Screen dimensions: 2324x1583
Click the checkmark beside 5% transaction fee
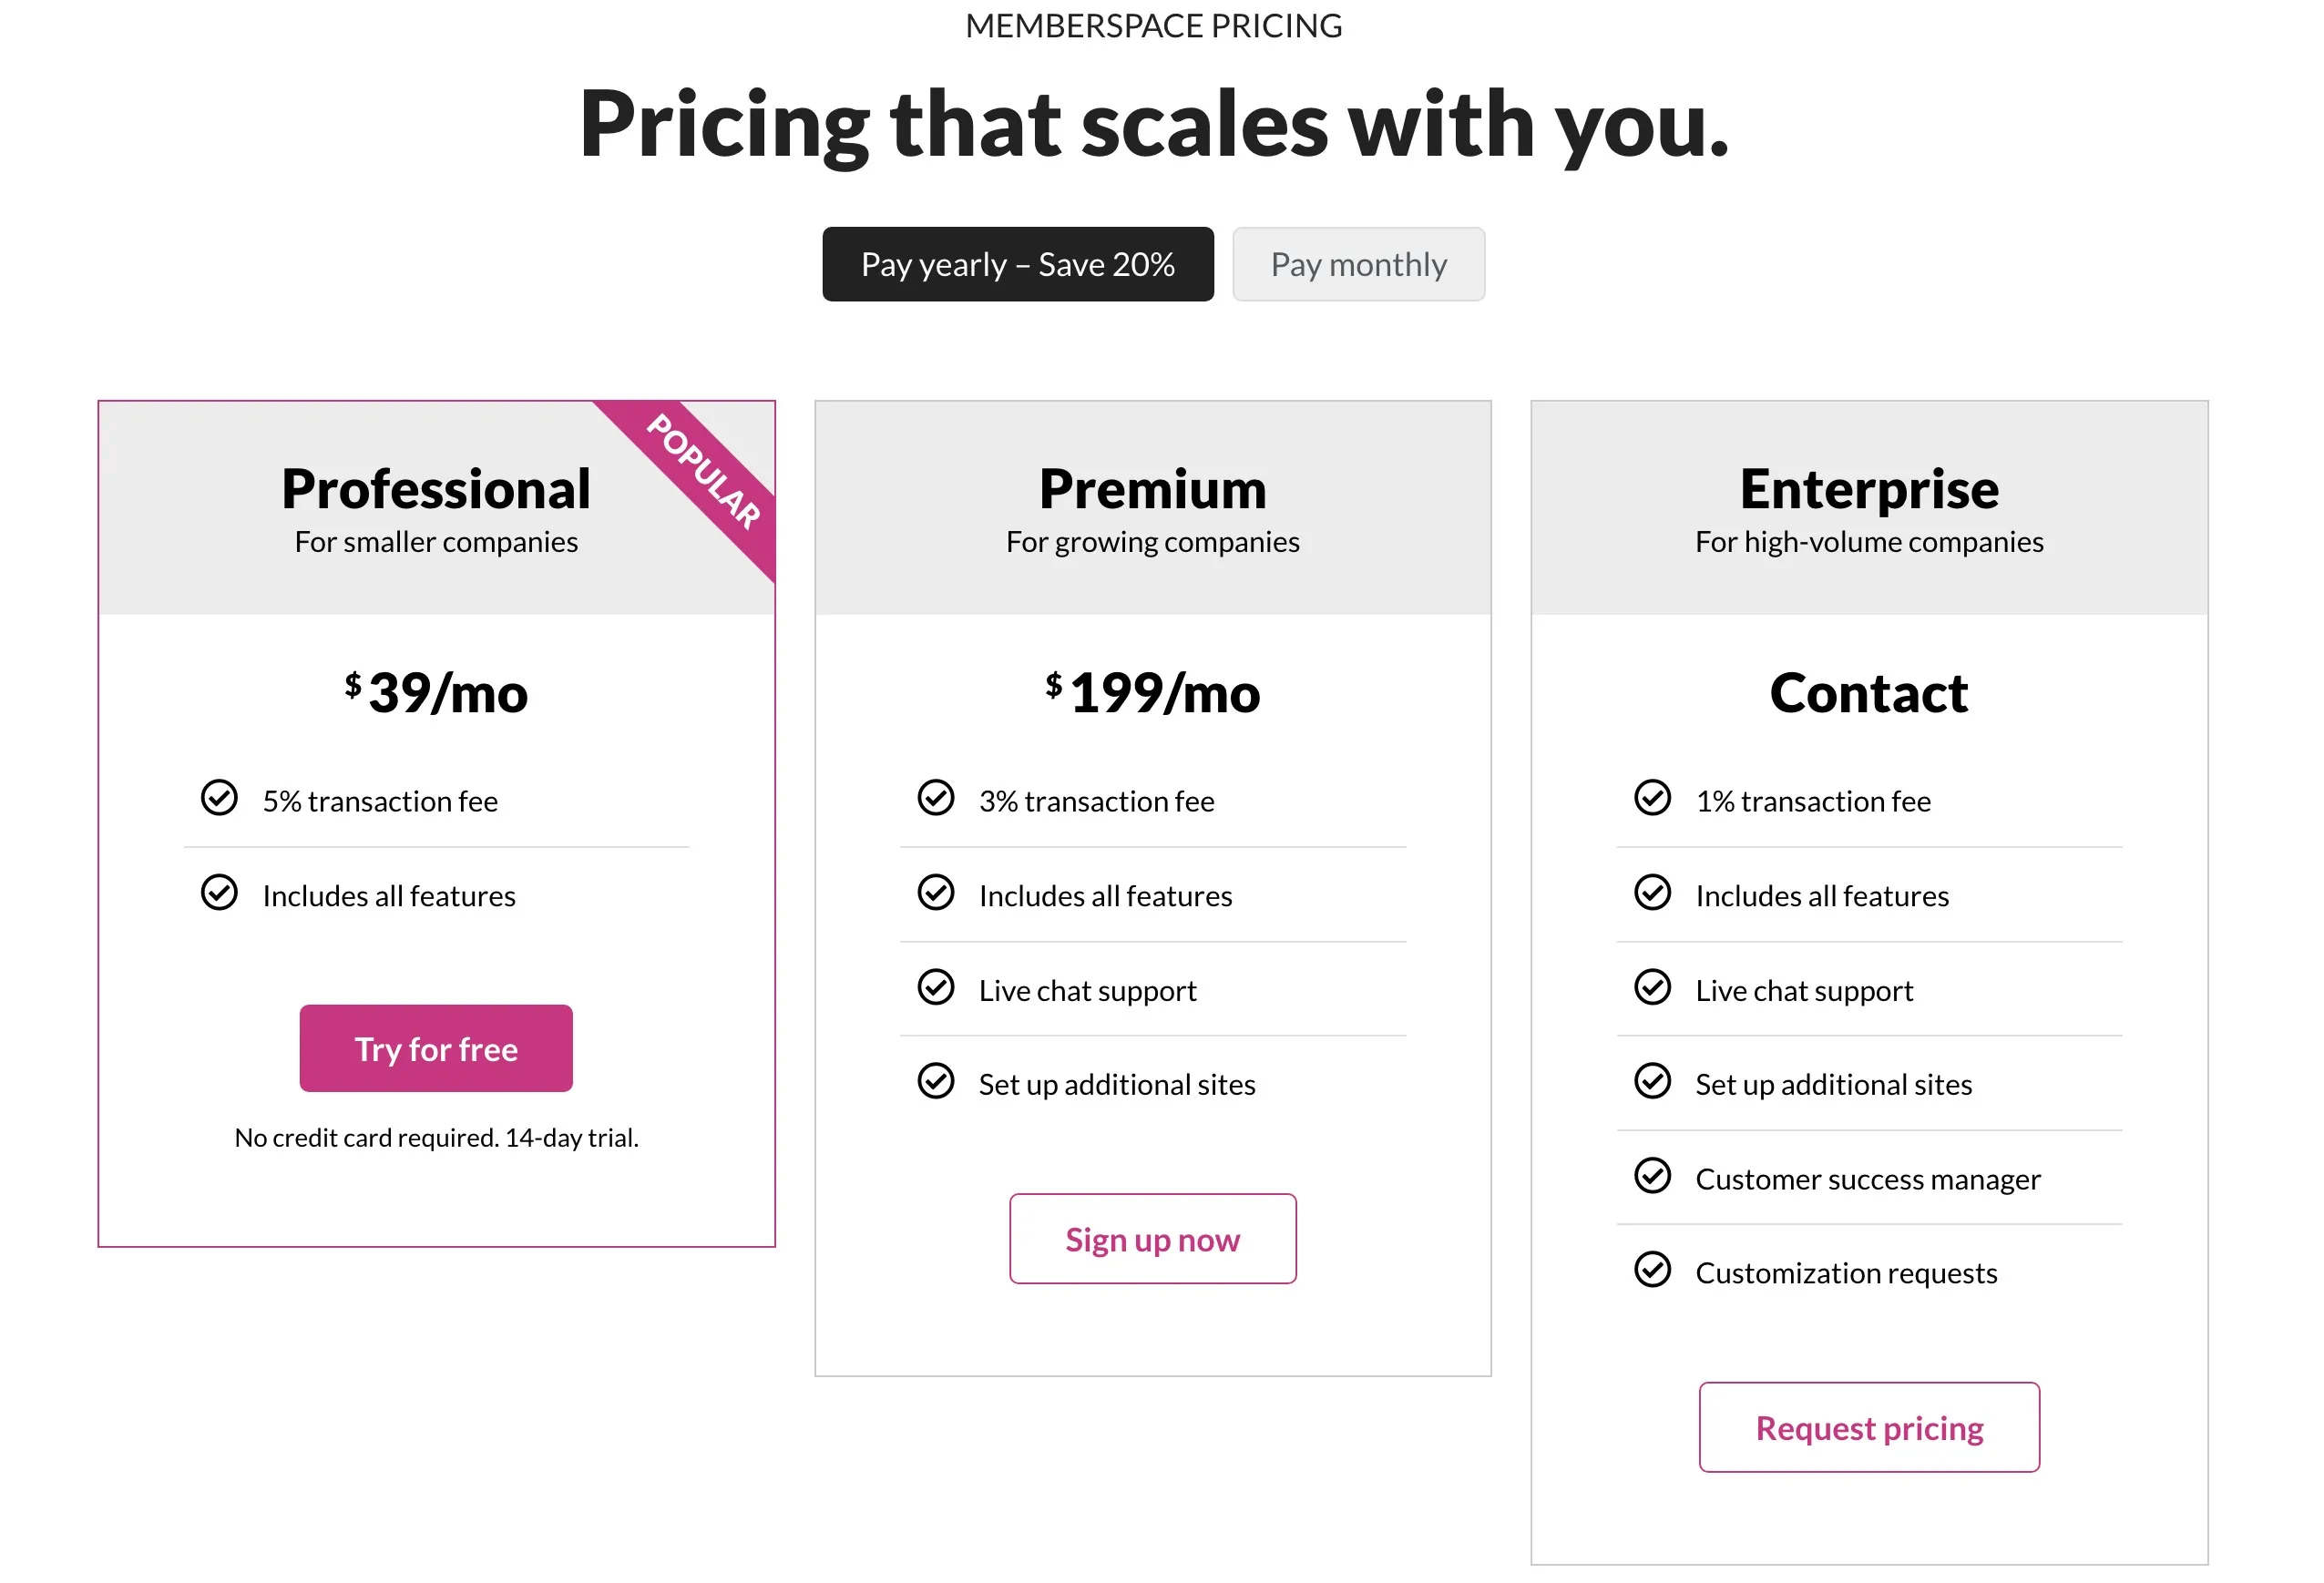click(220, 798)
